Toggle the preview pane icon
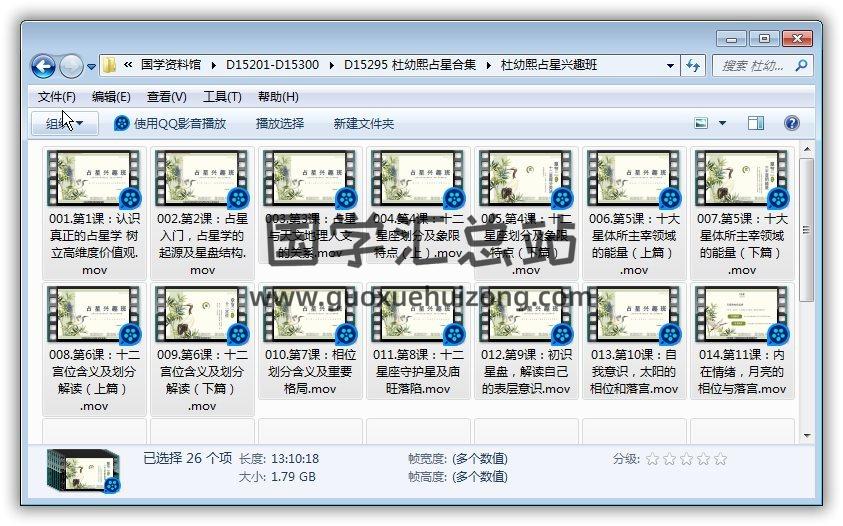 (756, 123)
